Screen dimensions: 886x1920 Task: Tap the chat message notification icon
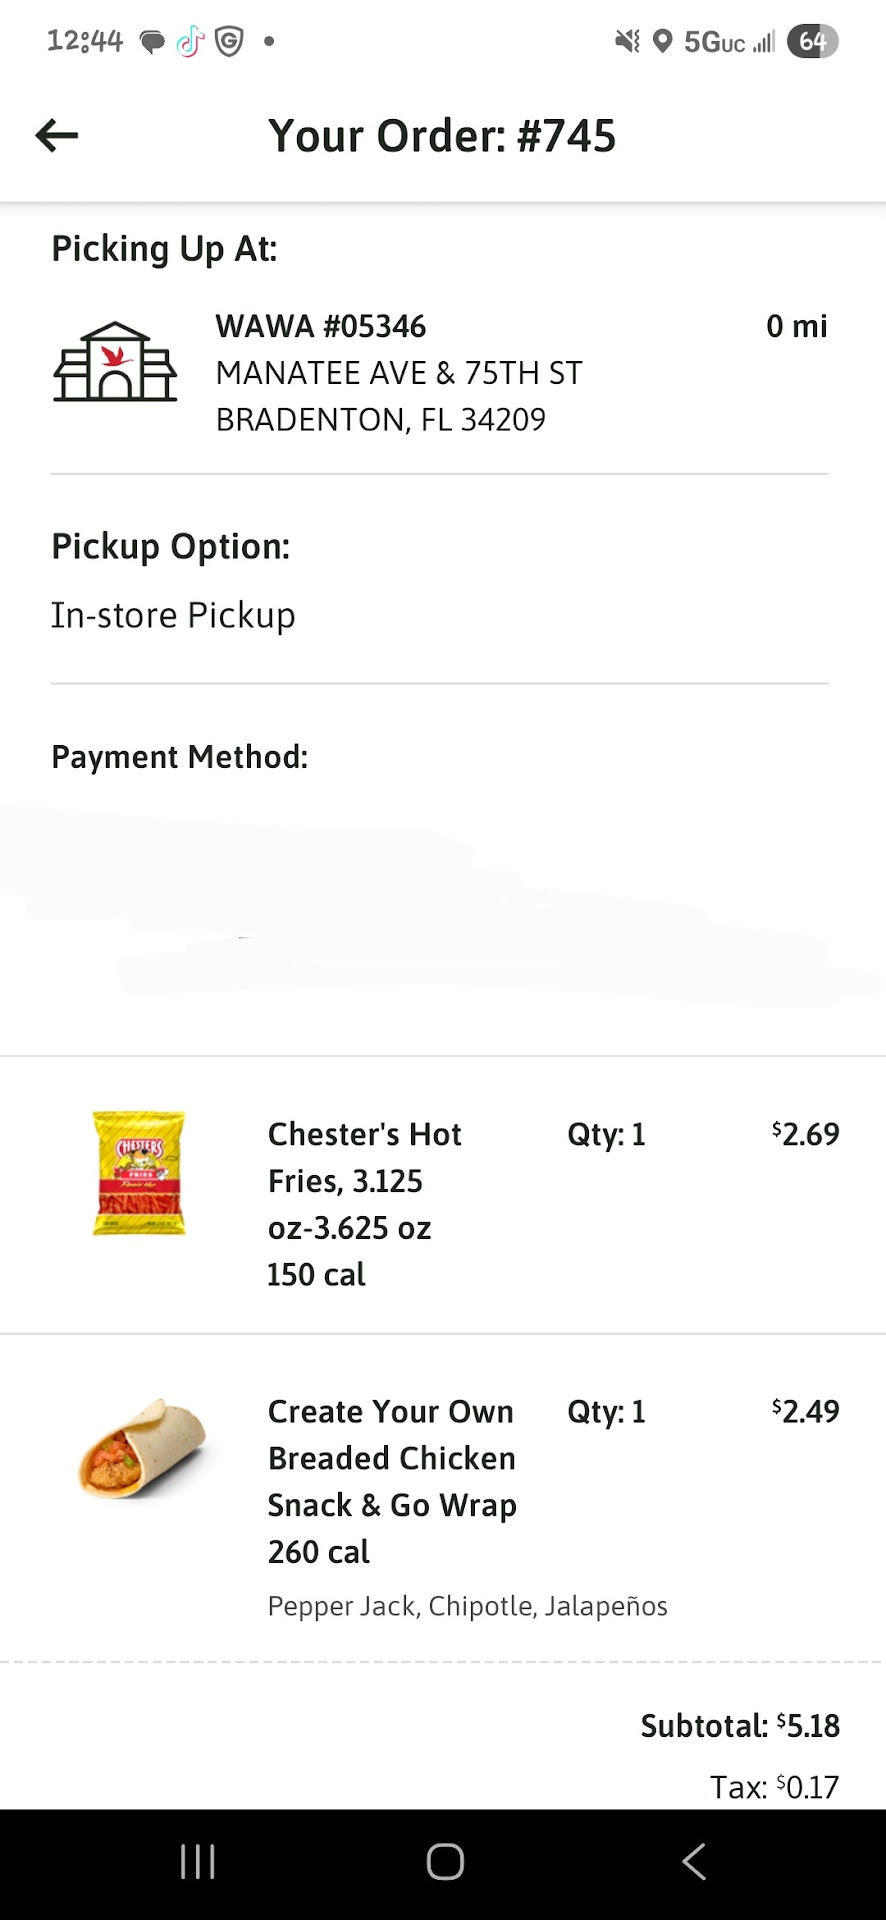coord(152,42)
